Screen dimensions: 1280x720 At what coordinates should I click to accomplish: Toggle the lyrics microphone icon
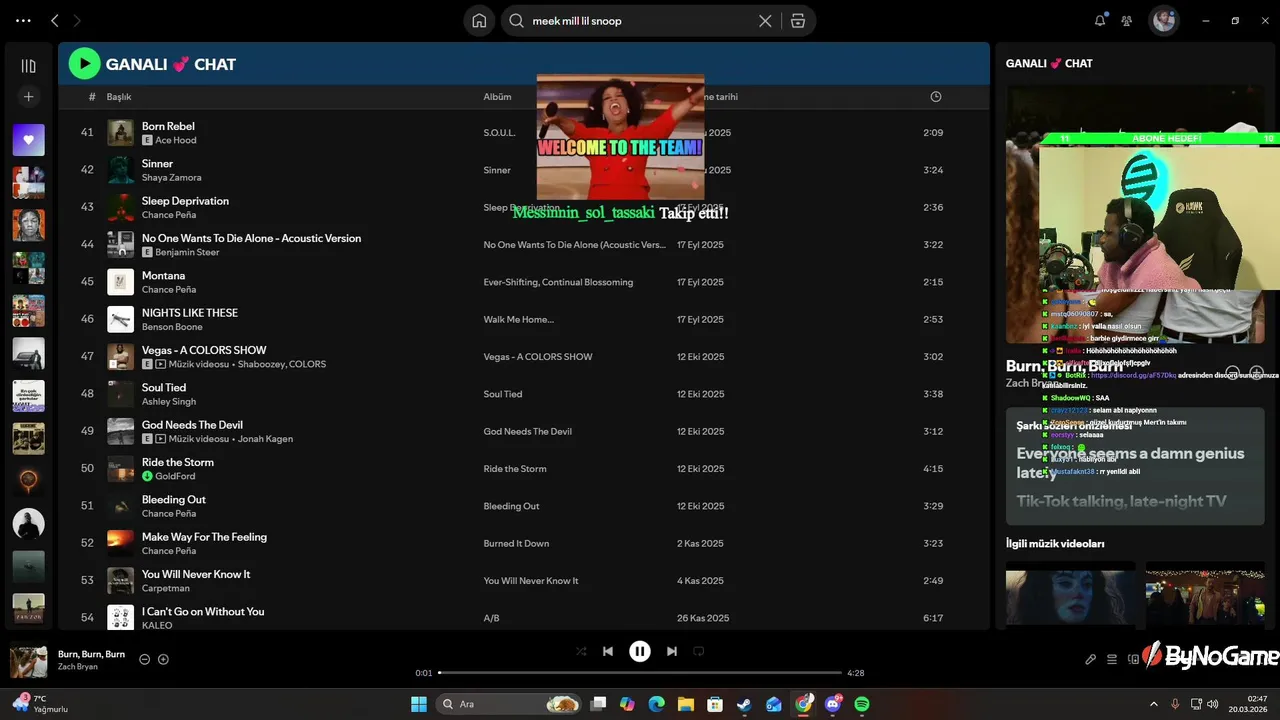1091,659
